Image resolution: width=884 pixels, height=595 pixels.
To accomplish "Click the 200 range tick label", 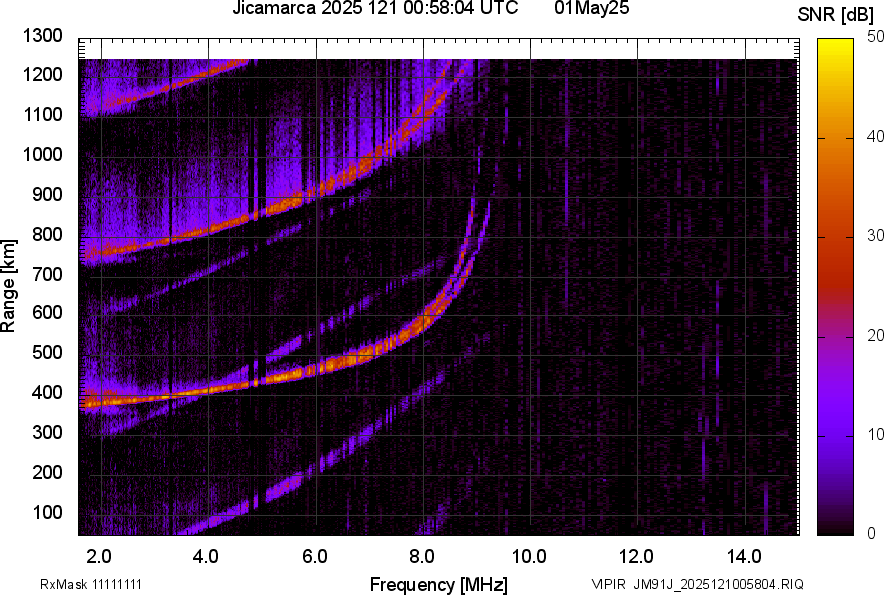I will [47, 472].
